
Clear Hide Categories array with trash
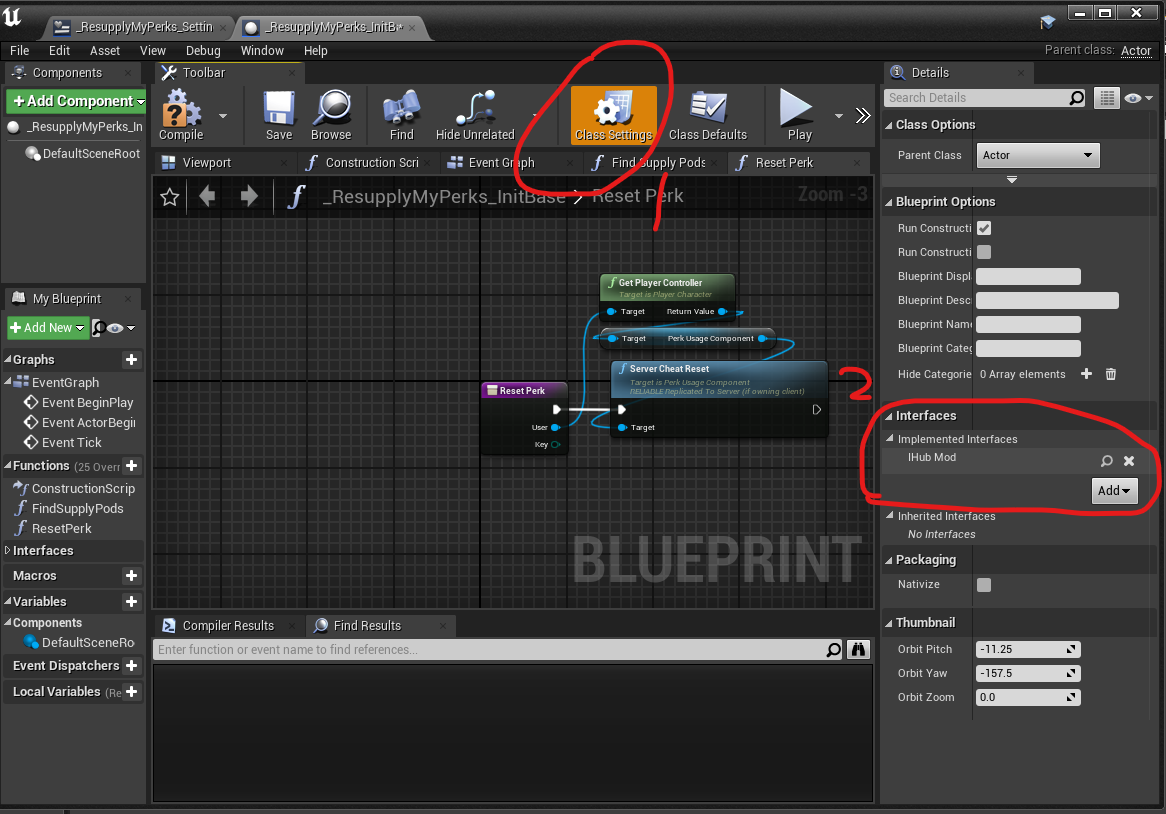click(x=1111, y=374)
